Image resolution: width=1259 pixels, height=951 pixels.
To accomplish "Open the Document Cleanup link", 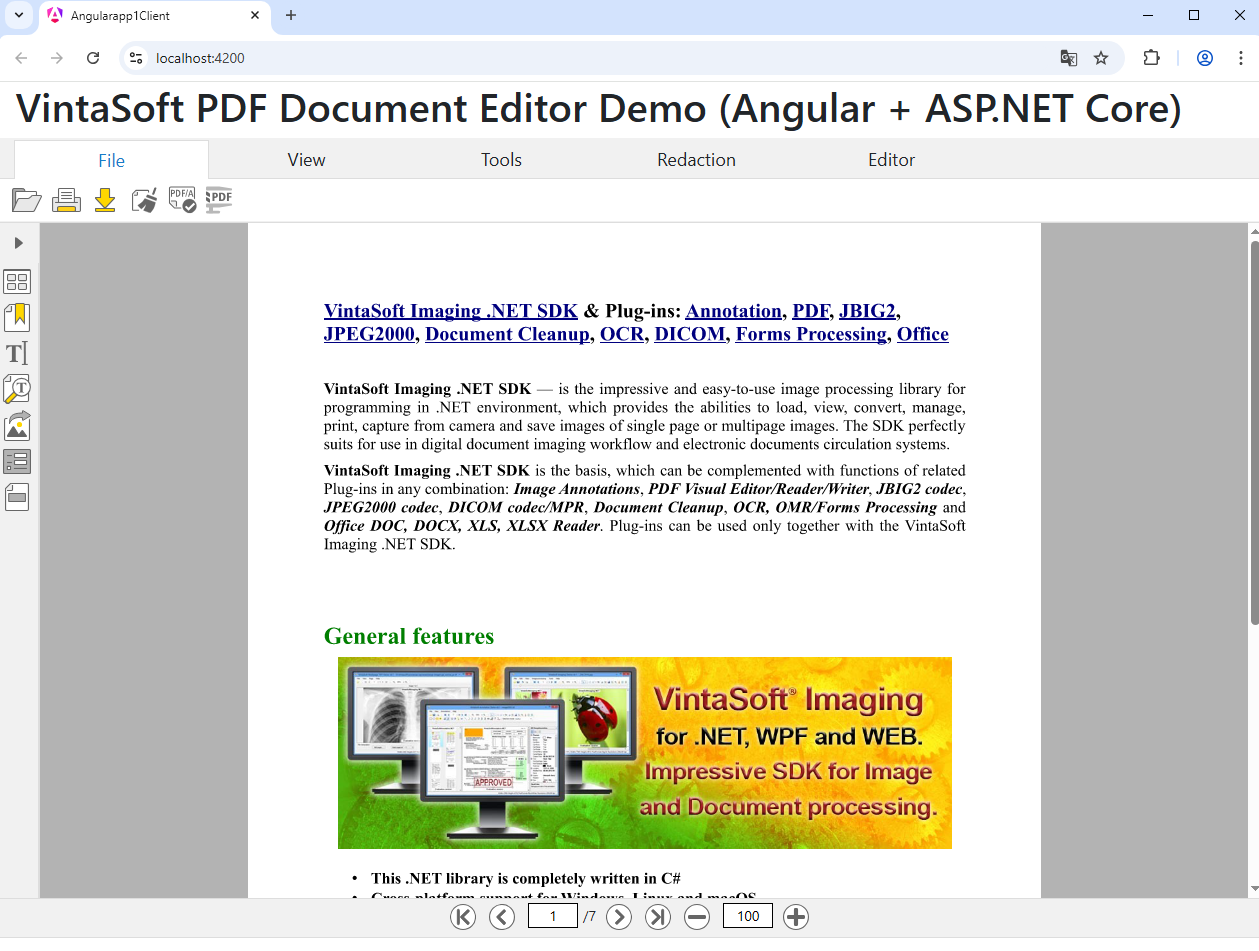I will 507,334.
